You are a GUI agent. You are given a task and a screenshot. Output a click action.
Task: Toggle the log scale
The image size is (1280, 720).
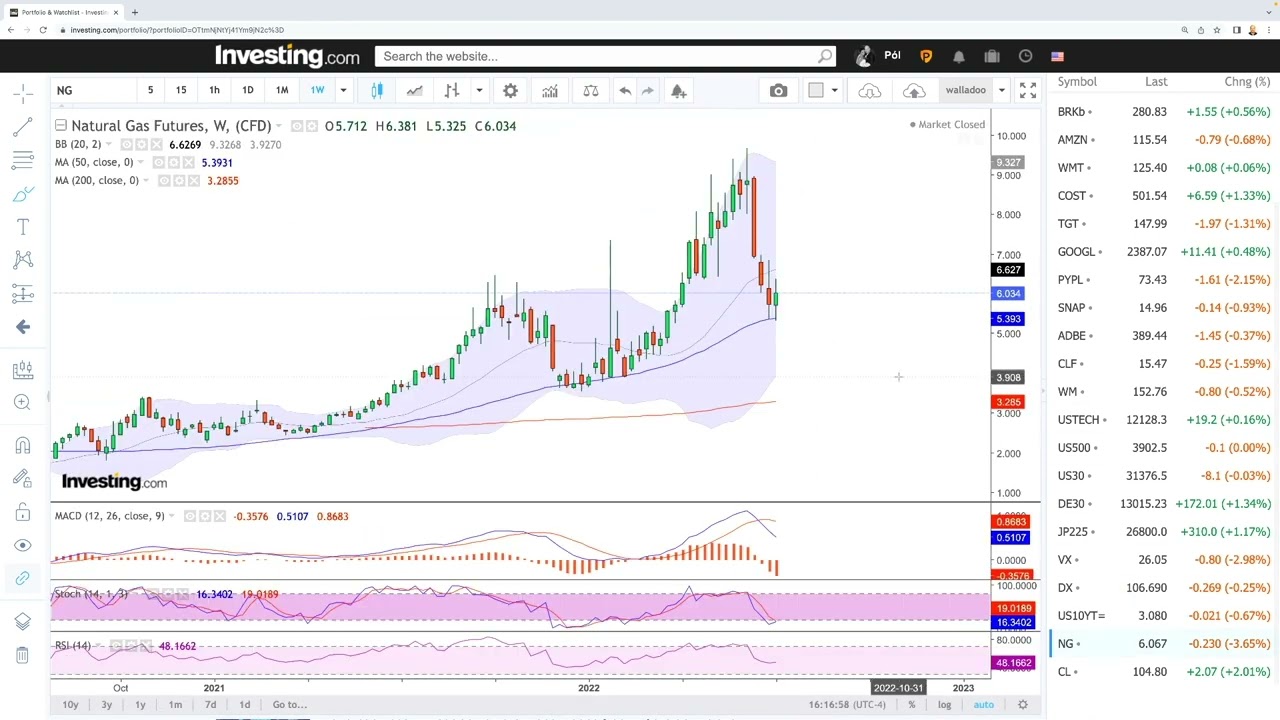pyautogui.click(x=944, y=705)
